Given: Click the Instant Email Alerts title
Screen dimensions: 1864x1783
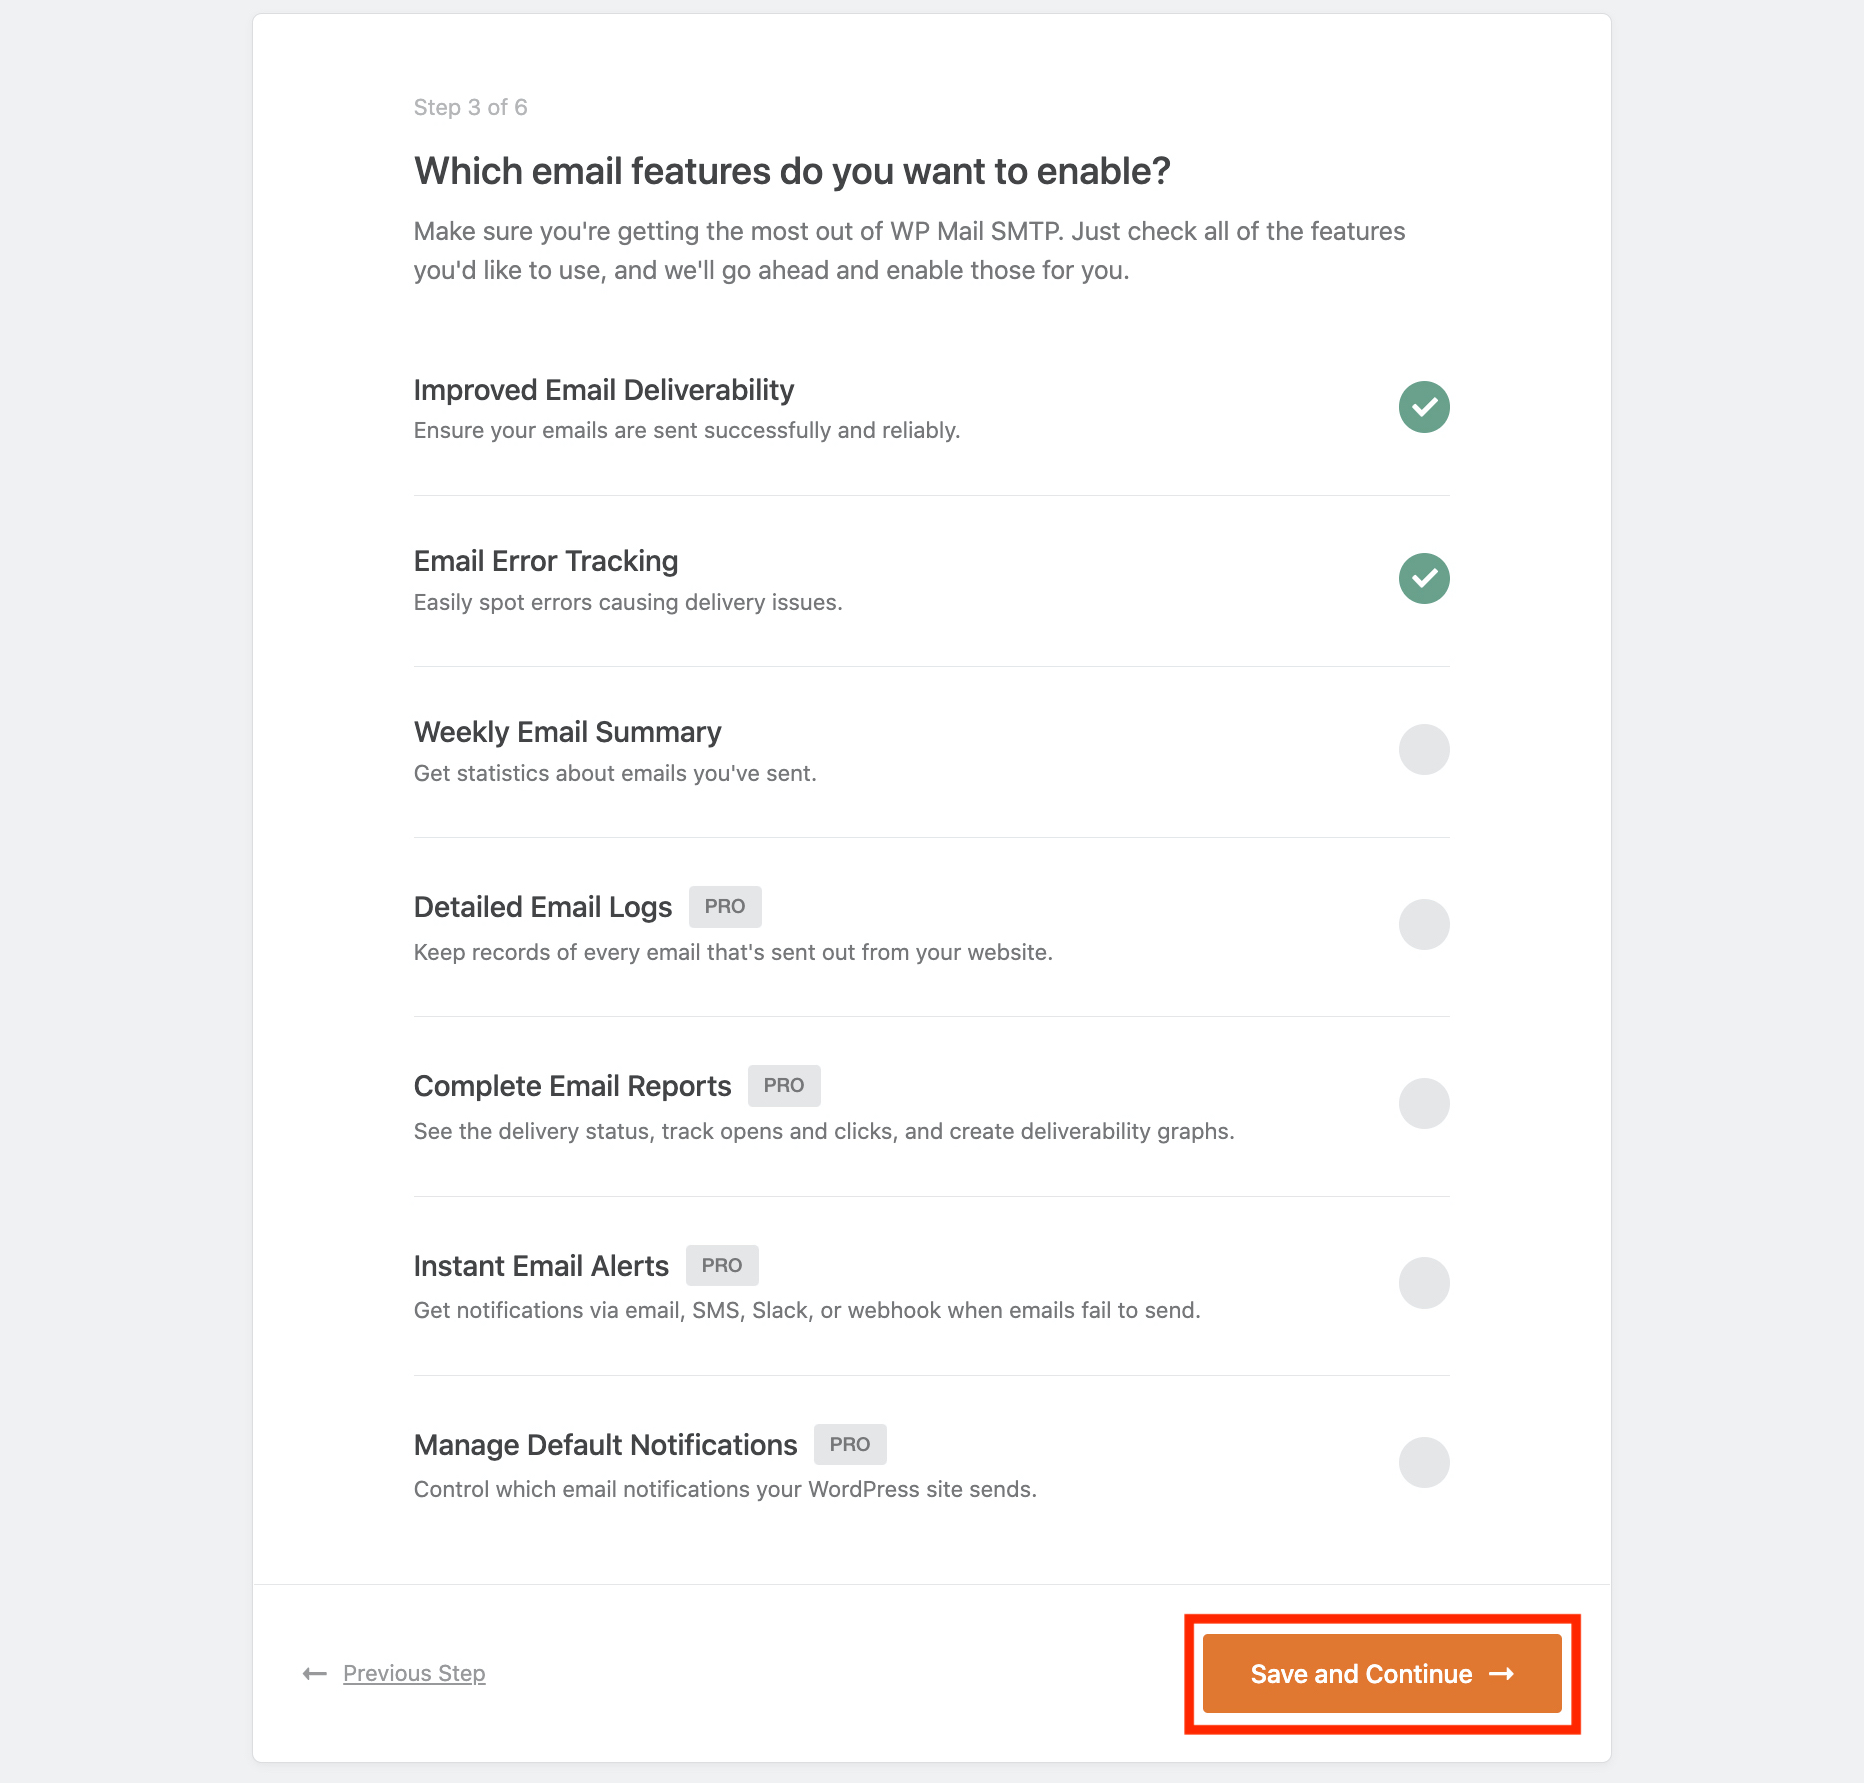Looking at the screenshot, I should [x=541, y=1266].
